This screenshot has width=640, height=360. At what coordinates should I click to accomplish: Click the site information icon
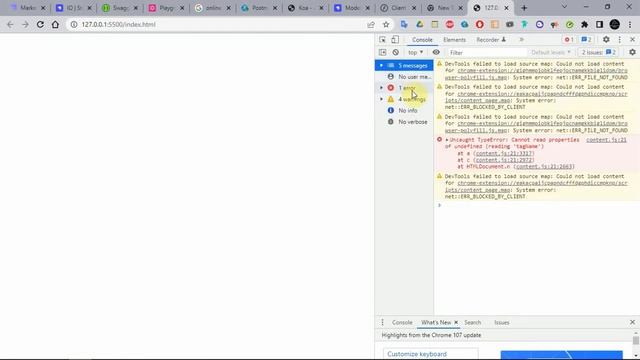tap(74, 24)
